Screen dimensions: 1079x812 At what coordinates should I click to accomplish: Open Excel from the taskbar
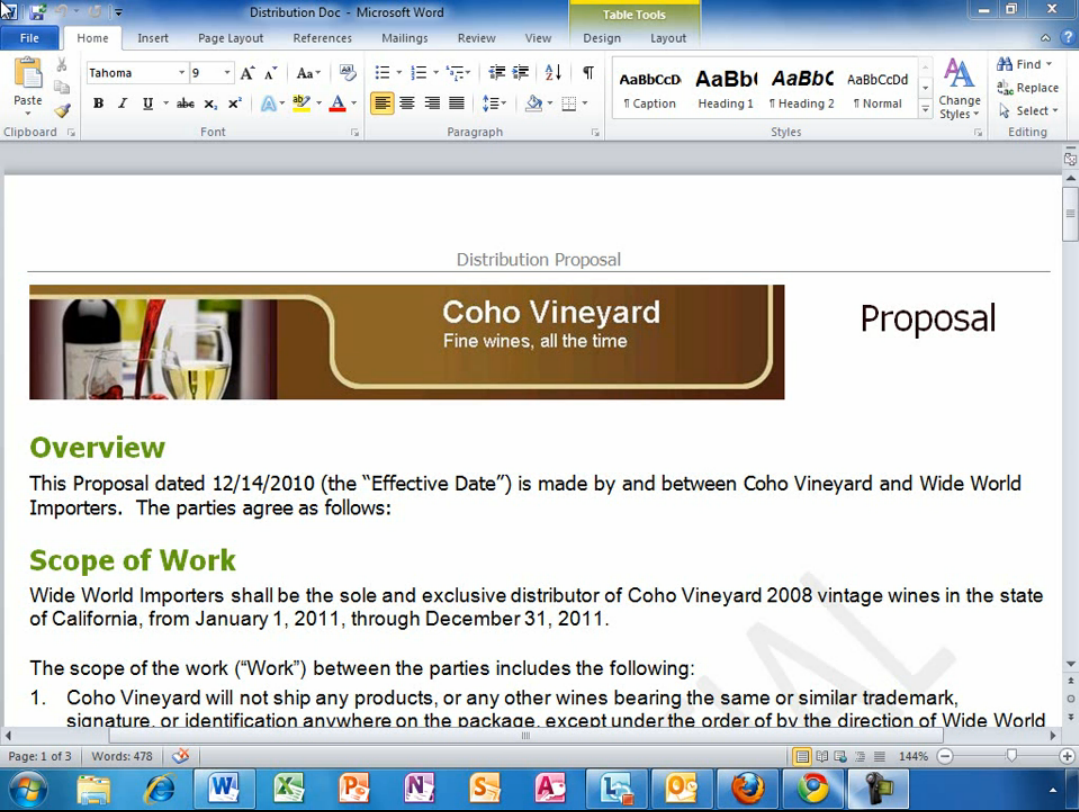point(289,789)
